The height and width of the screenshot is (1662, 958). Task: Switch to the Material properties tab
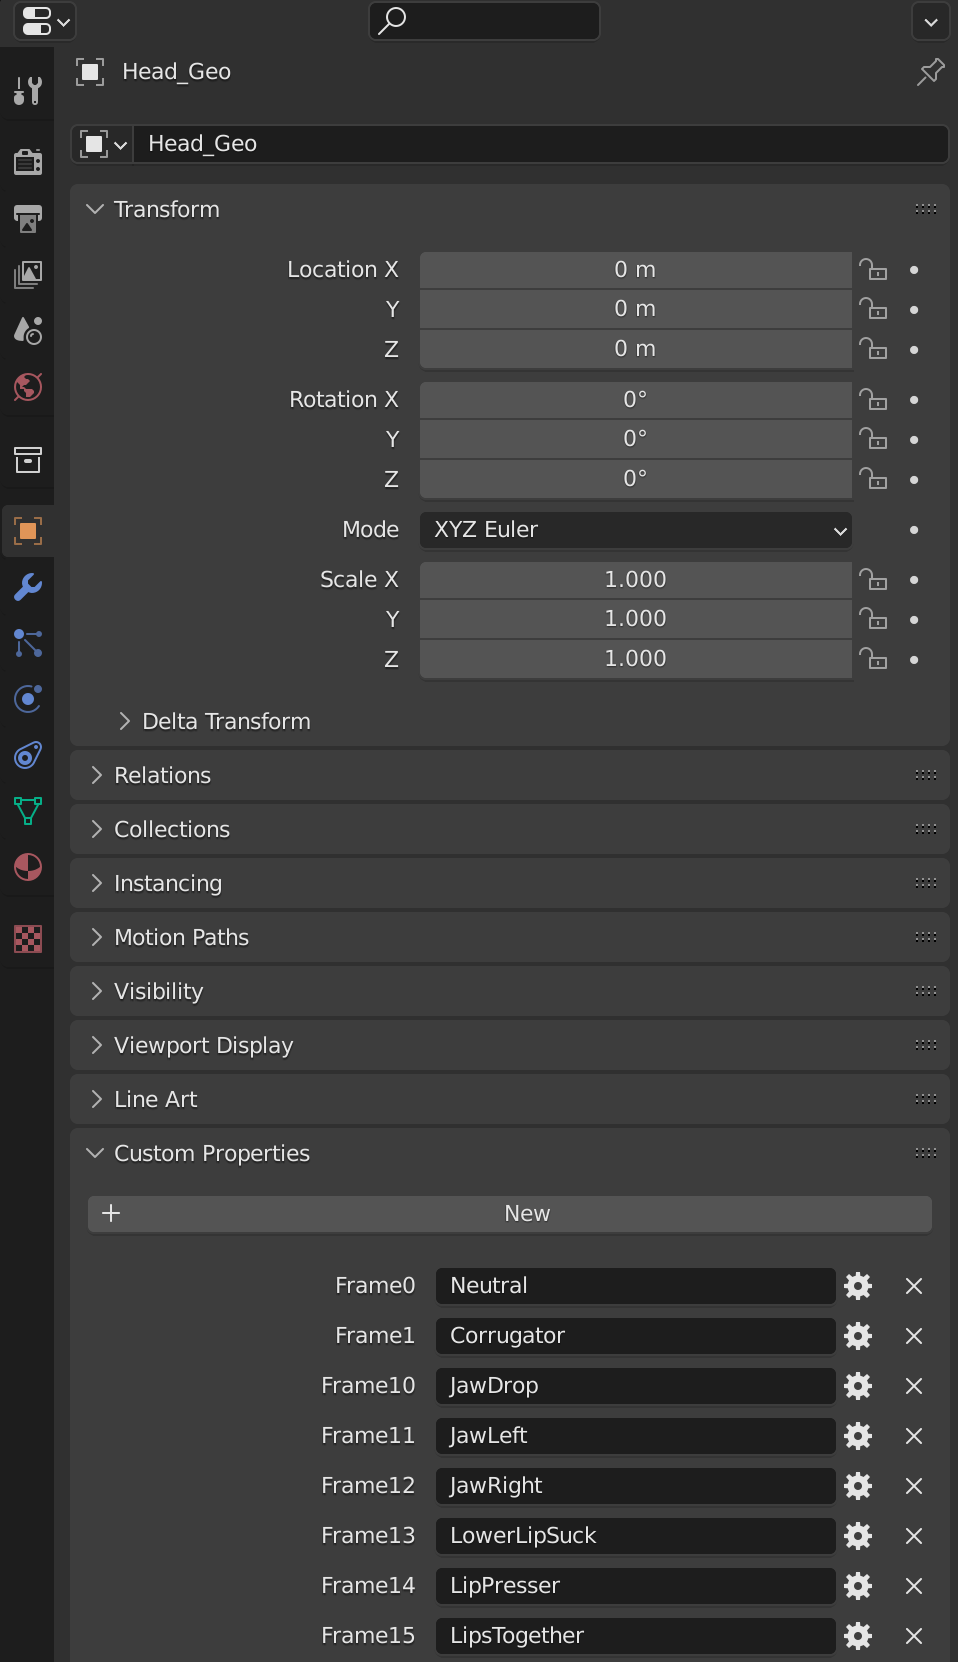28,867
